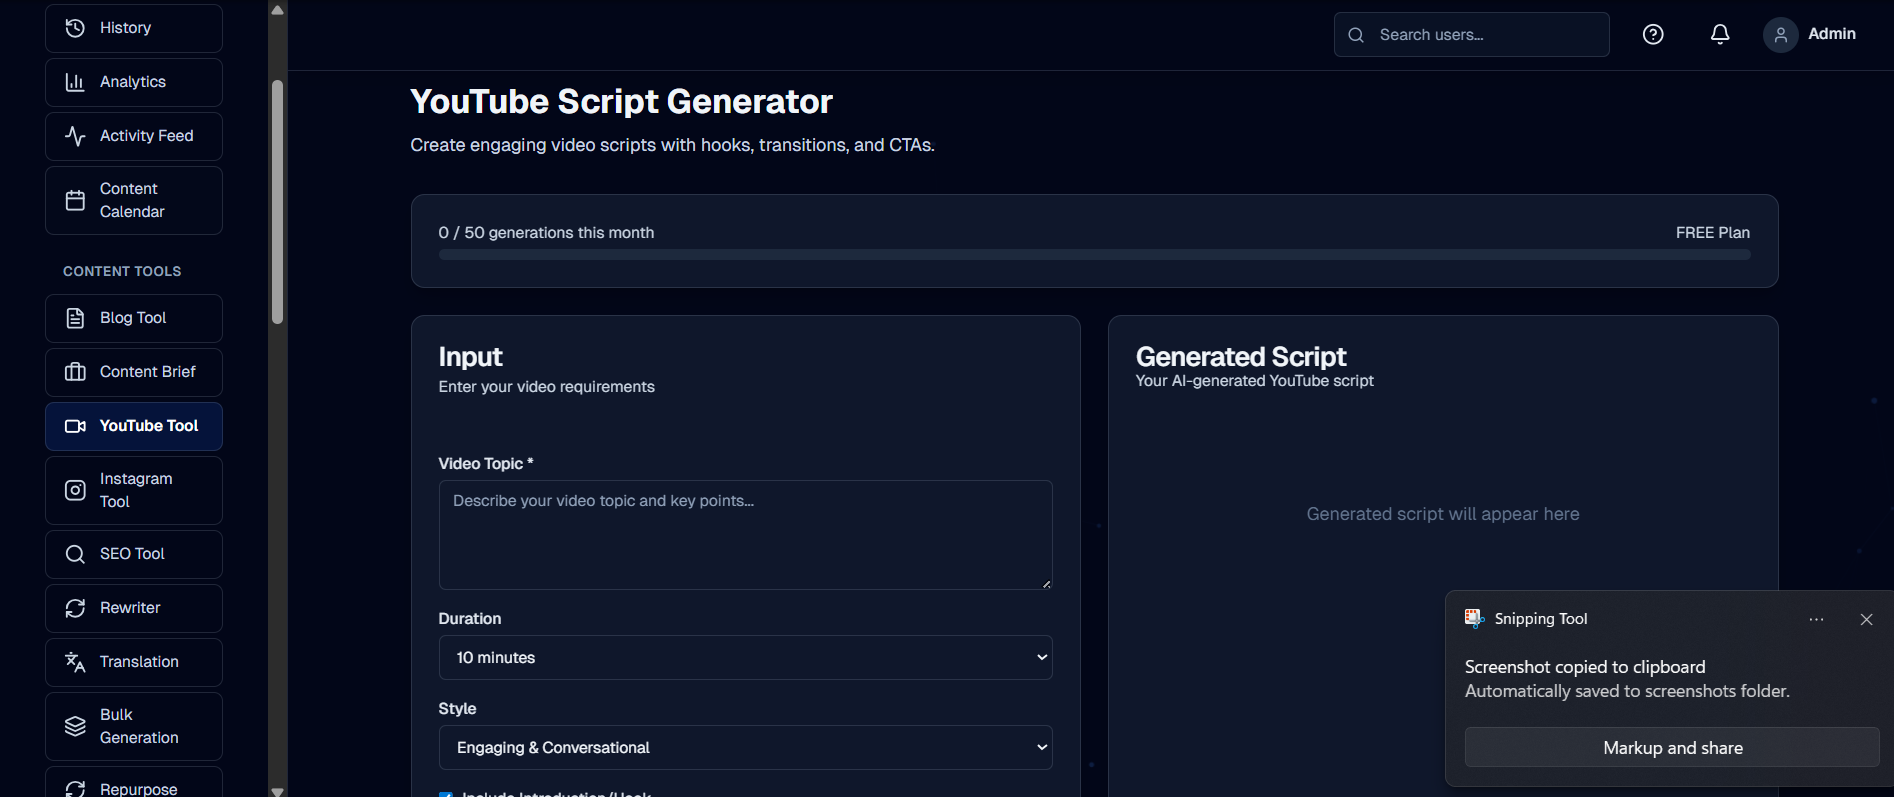The width and height of the screenshot is (1894, 797).
Task: Click the Rewriter refresh icon
Action: click(x=75, y=608)
